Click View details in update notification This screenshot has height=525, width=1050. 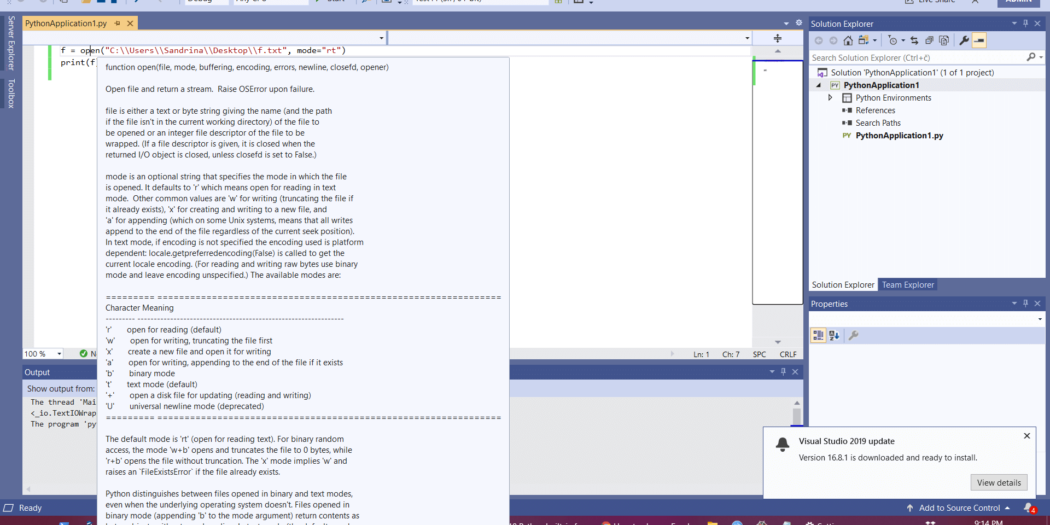(998, 482)
